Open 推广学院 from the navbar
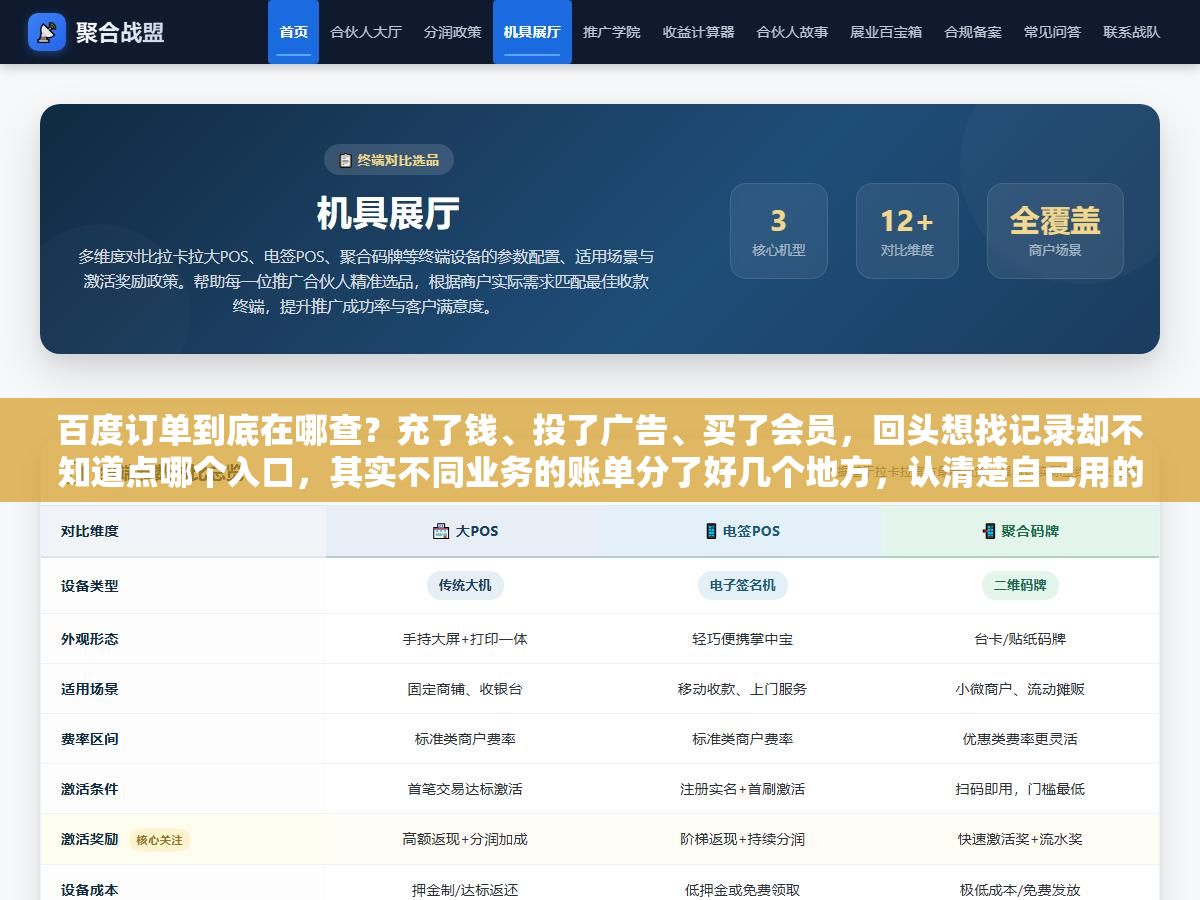This screenshot has width=1200, height=900. tap(612, 32)
